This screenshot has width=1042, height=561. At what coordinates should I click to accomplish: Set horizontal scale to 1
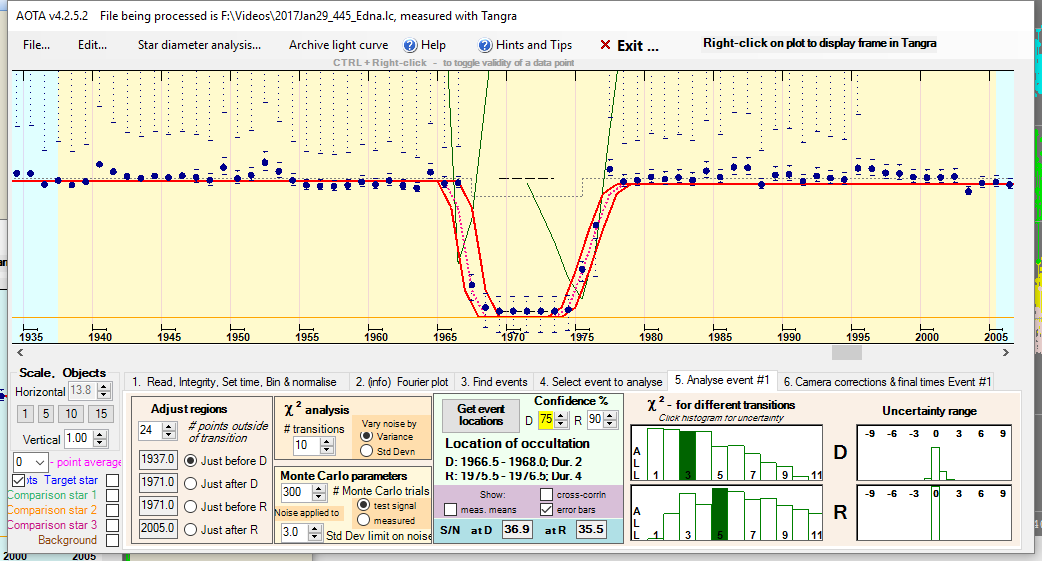click(25, 413)
